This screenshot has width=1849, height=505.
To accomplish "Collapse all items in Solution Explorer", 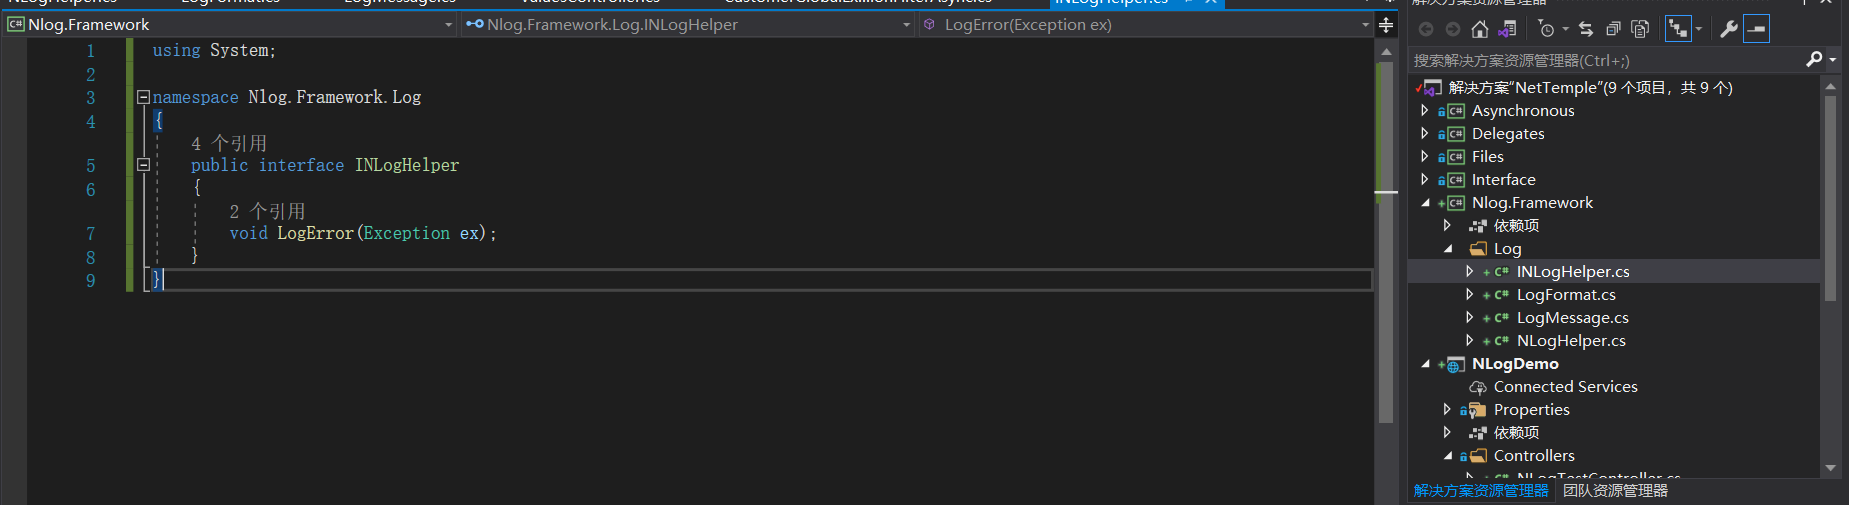I will (x=1613, y=29).
